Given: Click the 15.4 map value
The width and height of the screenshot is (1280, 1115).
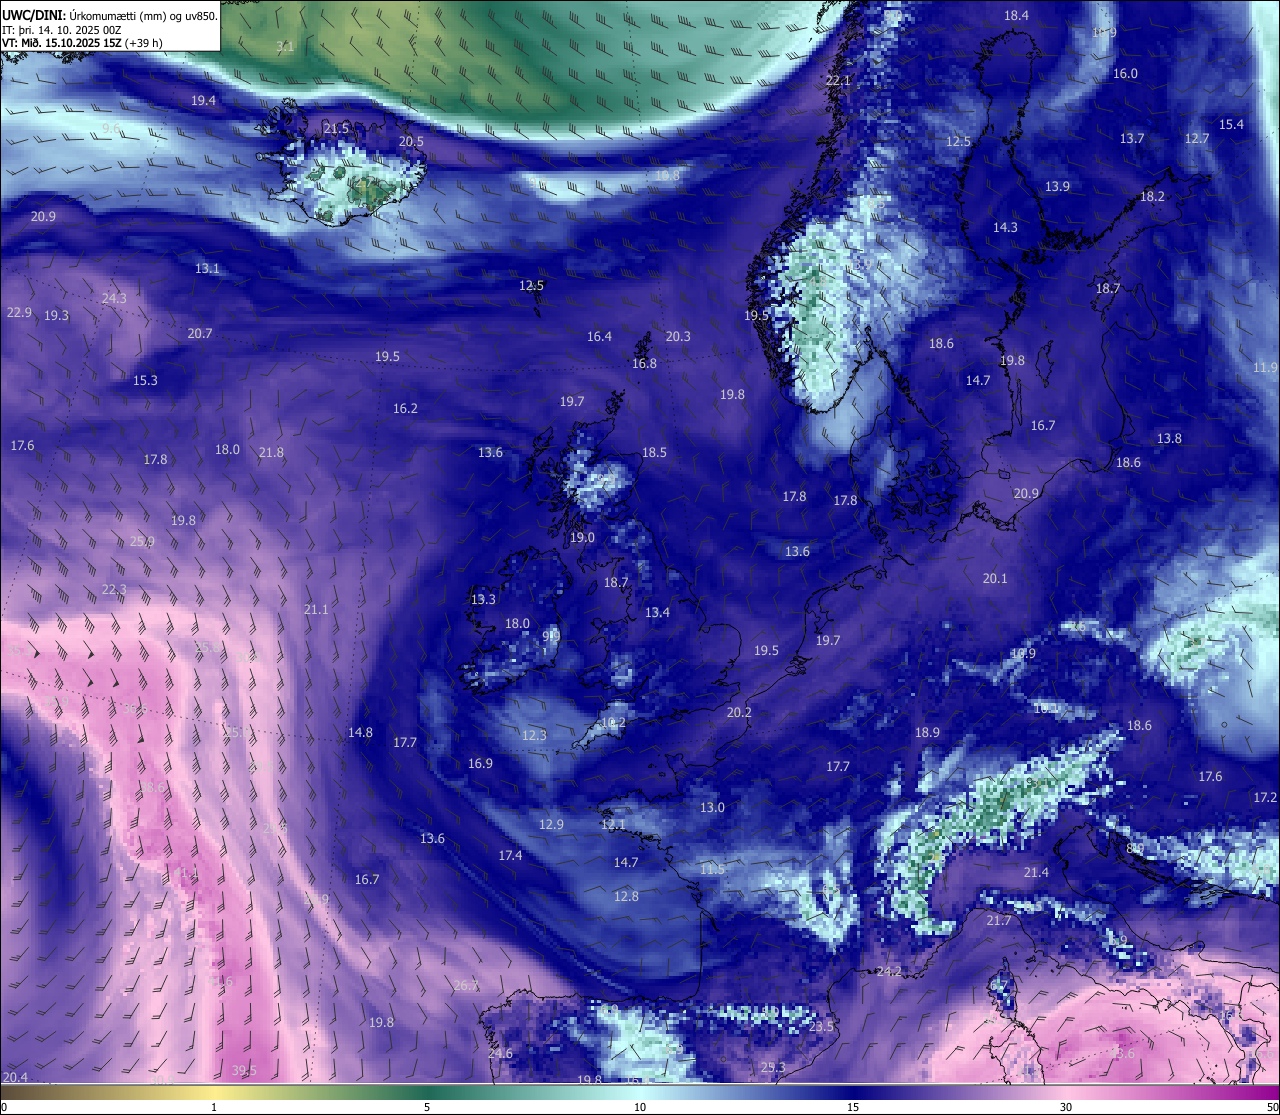Looking at the screenshot, I should coord(1231,125).
